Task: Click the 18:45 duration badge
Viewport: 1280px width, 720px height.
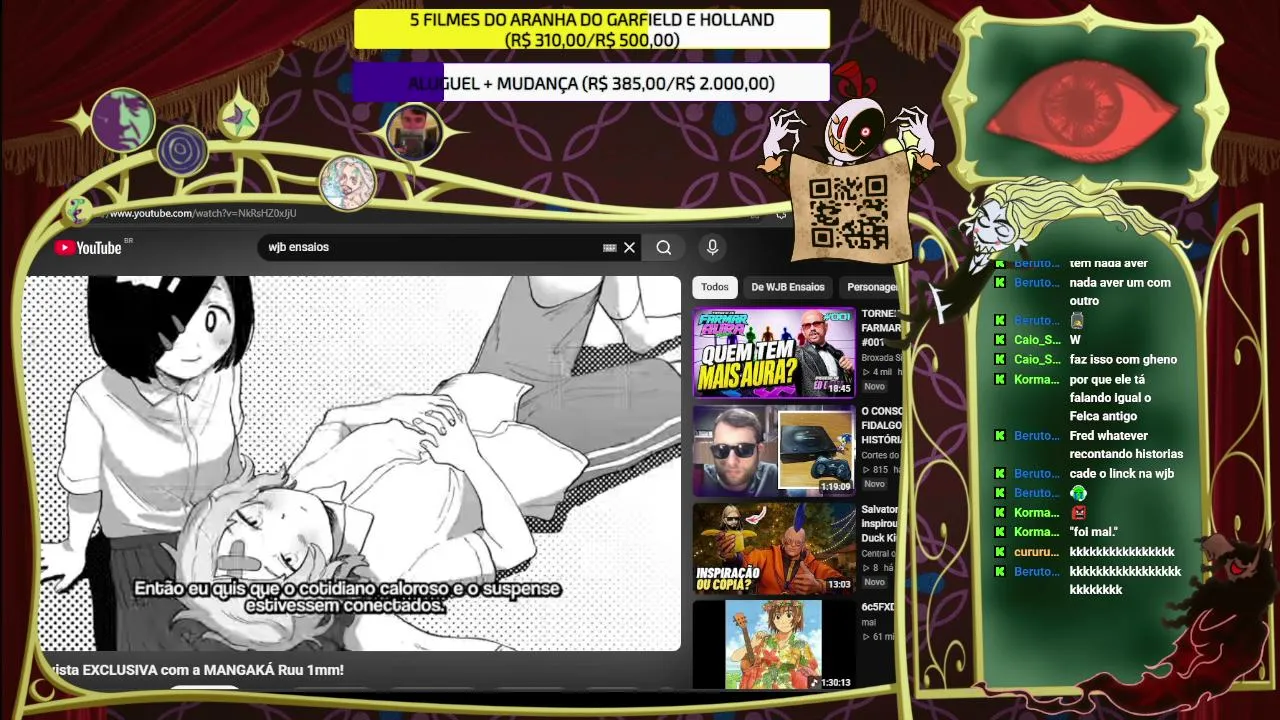Action: coord(839,388)
